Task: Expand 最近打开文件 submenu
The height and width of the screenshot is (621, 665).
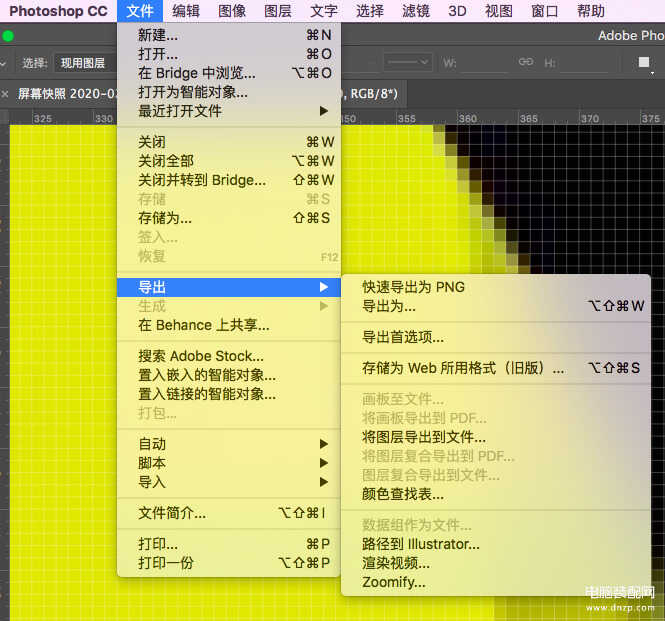Action: 229,111
